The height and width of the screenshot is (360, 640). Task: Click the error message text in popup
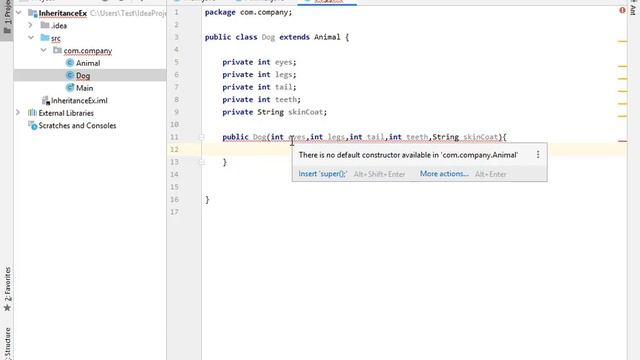408,155
